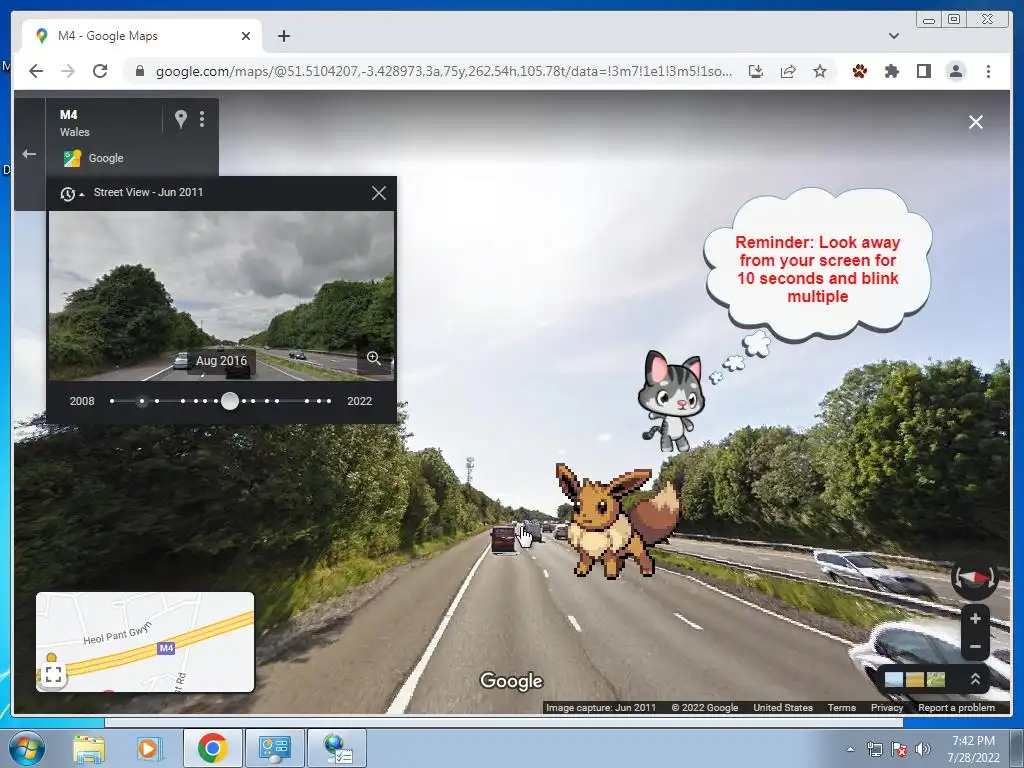Click the magnifier icon on preview image

(374, 358)
